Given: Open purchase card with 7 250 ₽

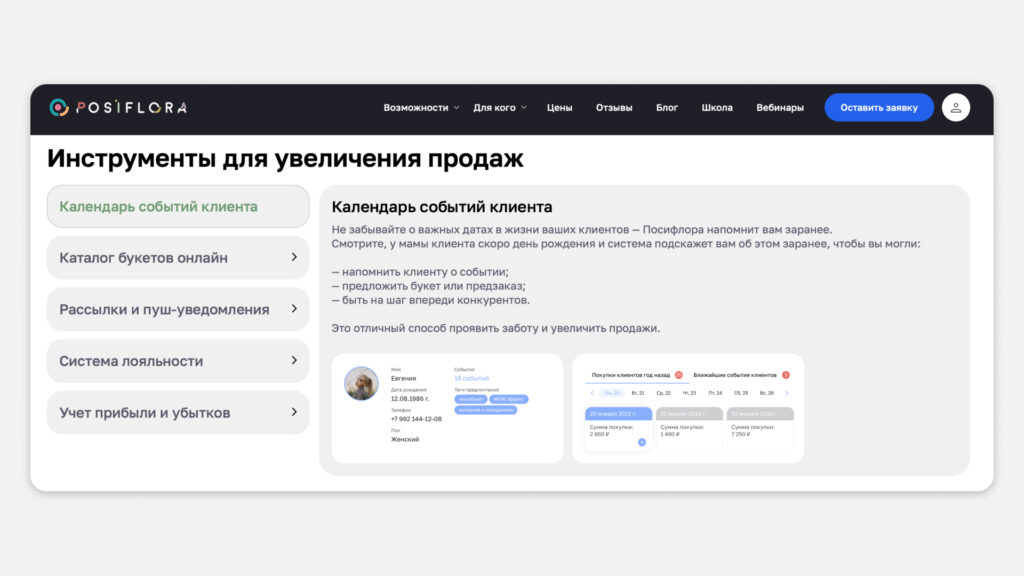Looking at the screenshot, I should pyautogui.click(x=760, y=428).
